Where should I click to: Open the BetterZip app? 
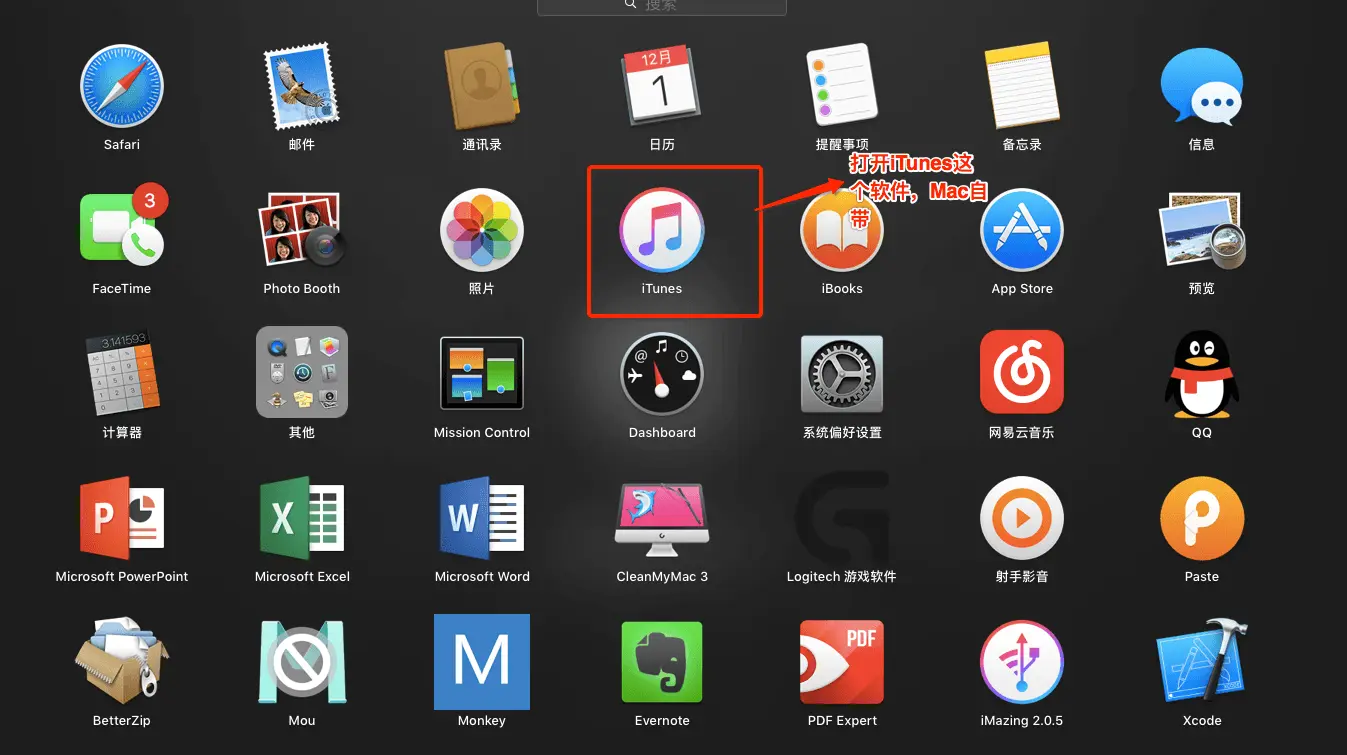click(x=122, y=662)
